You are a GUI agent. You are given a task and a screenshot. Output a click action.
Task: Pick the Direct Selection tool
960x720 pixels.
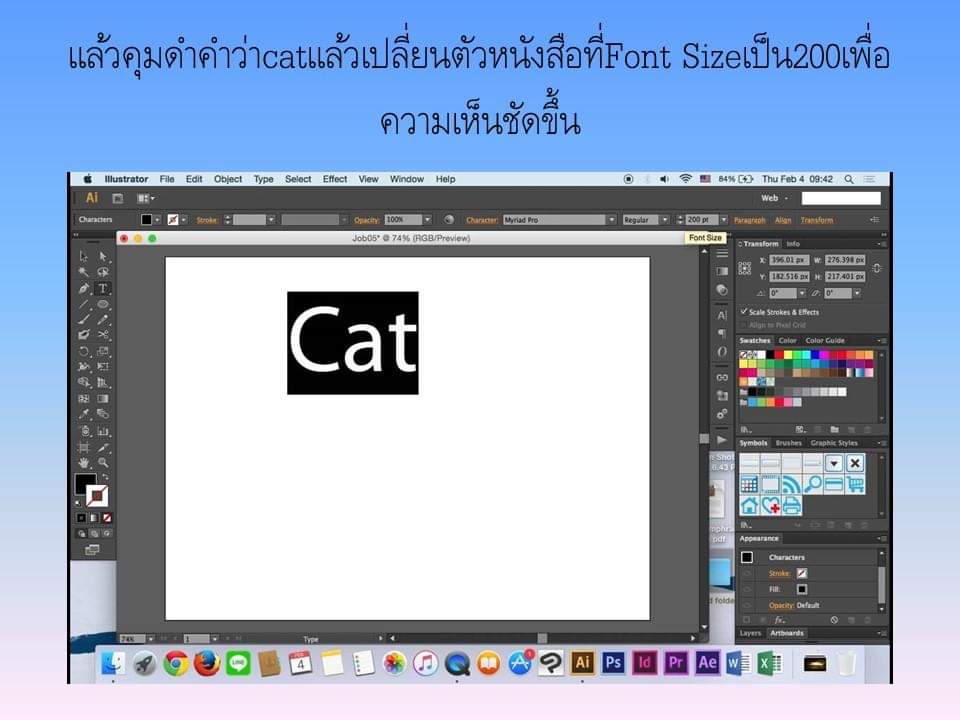coord(103,256)
